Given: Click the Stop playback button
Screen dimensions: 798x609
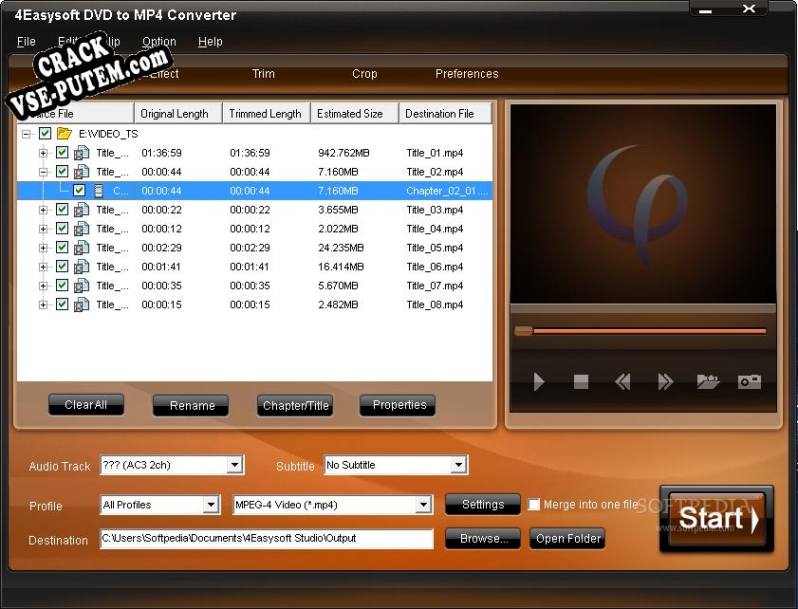Looking at the screenshot, I should (x=581, y=382).
